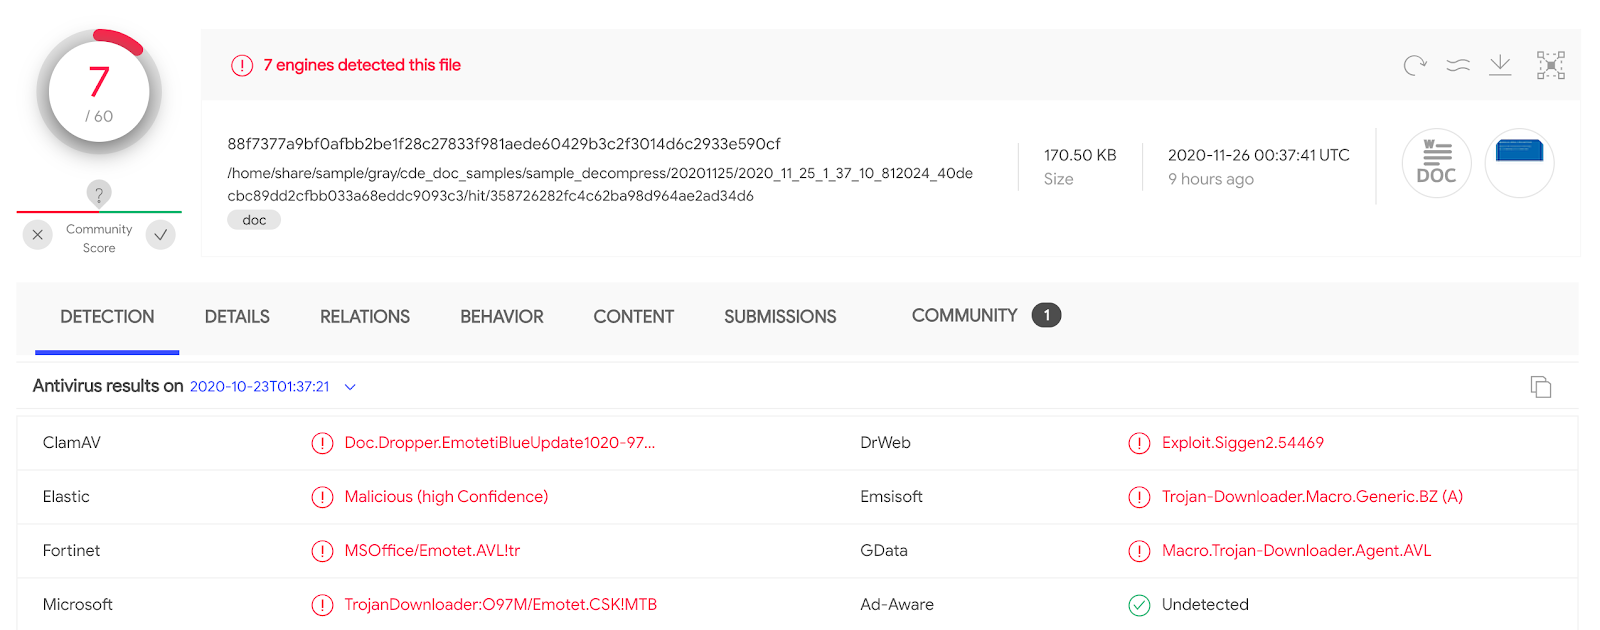Click the 7/60 detection score gauge
This screenshot has width=1600, height=630.
click(99, 92)
